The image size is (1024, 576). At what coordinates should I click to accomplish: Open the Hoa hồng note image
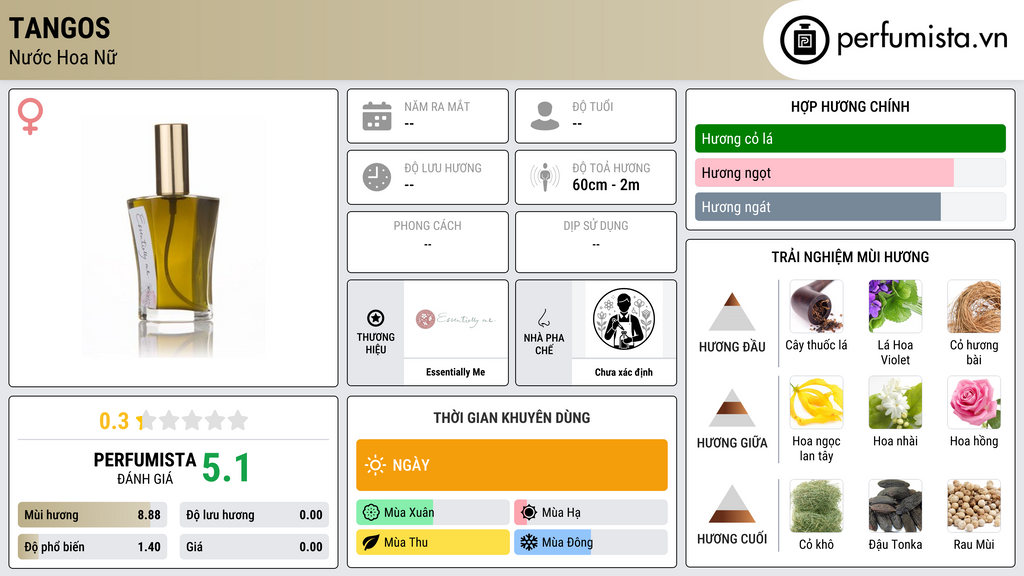(974, 402)
